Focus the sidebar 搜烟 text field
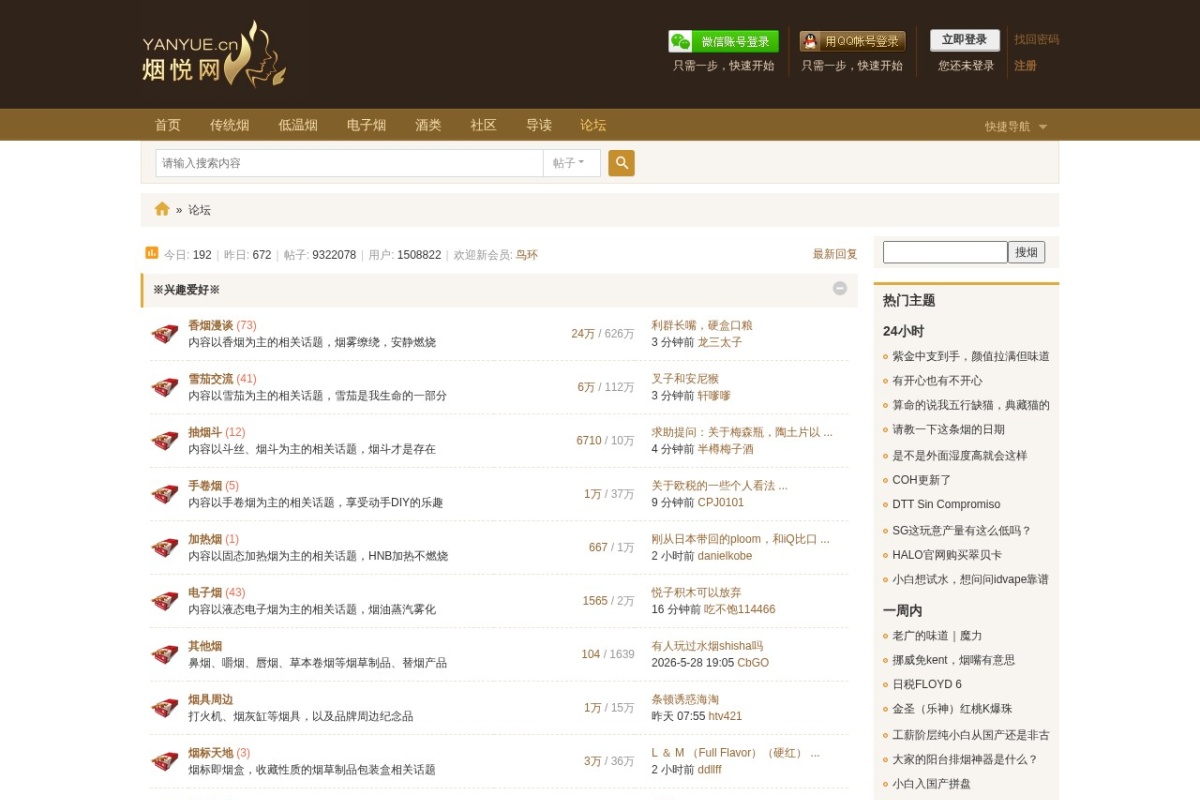 (945, 252)
